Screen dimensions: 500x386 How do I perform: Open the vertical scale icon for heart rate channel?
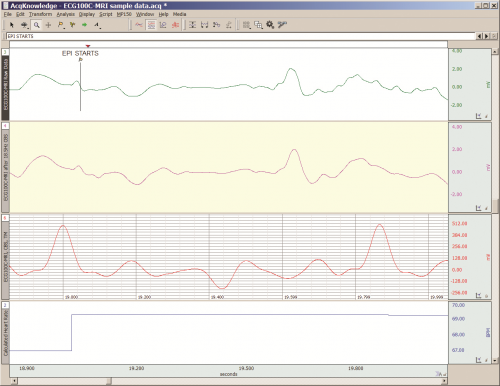click(478, 360)
